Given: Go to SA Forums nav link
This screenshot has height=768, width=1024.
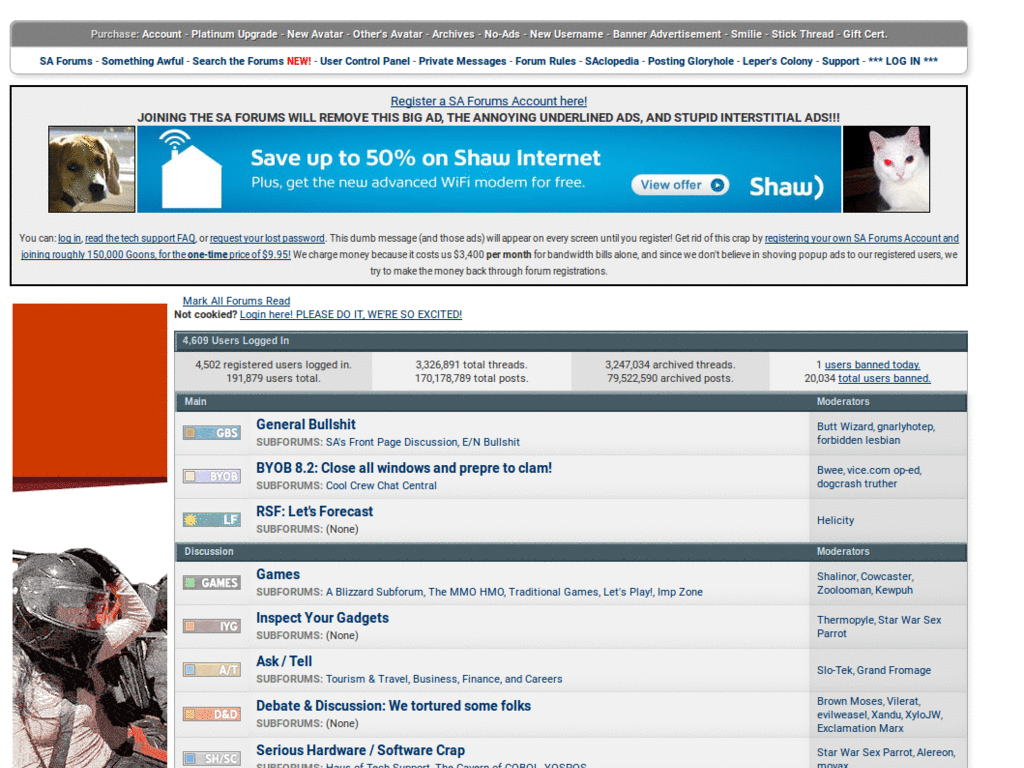Looking at the screenshot, I should [66, 61].
